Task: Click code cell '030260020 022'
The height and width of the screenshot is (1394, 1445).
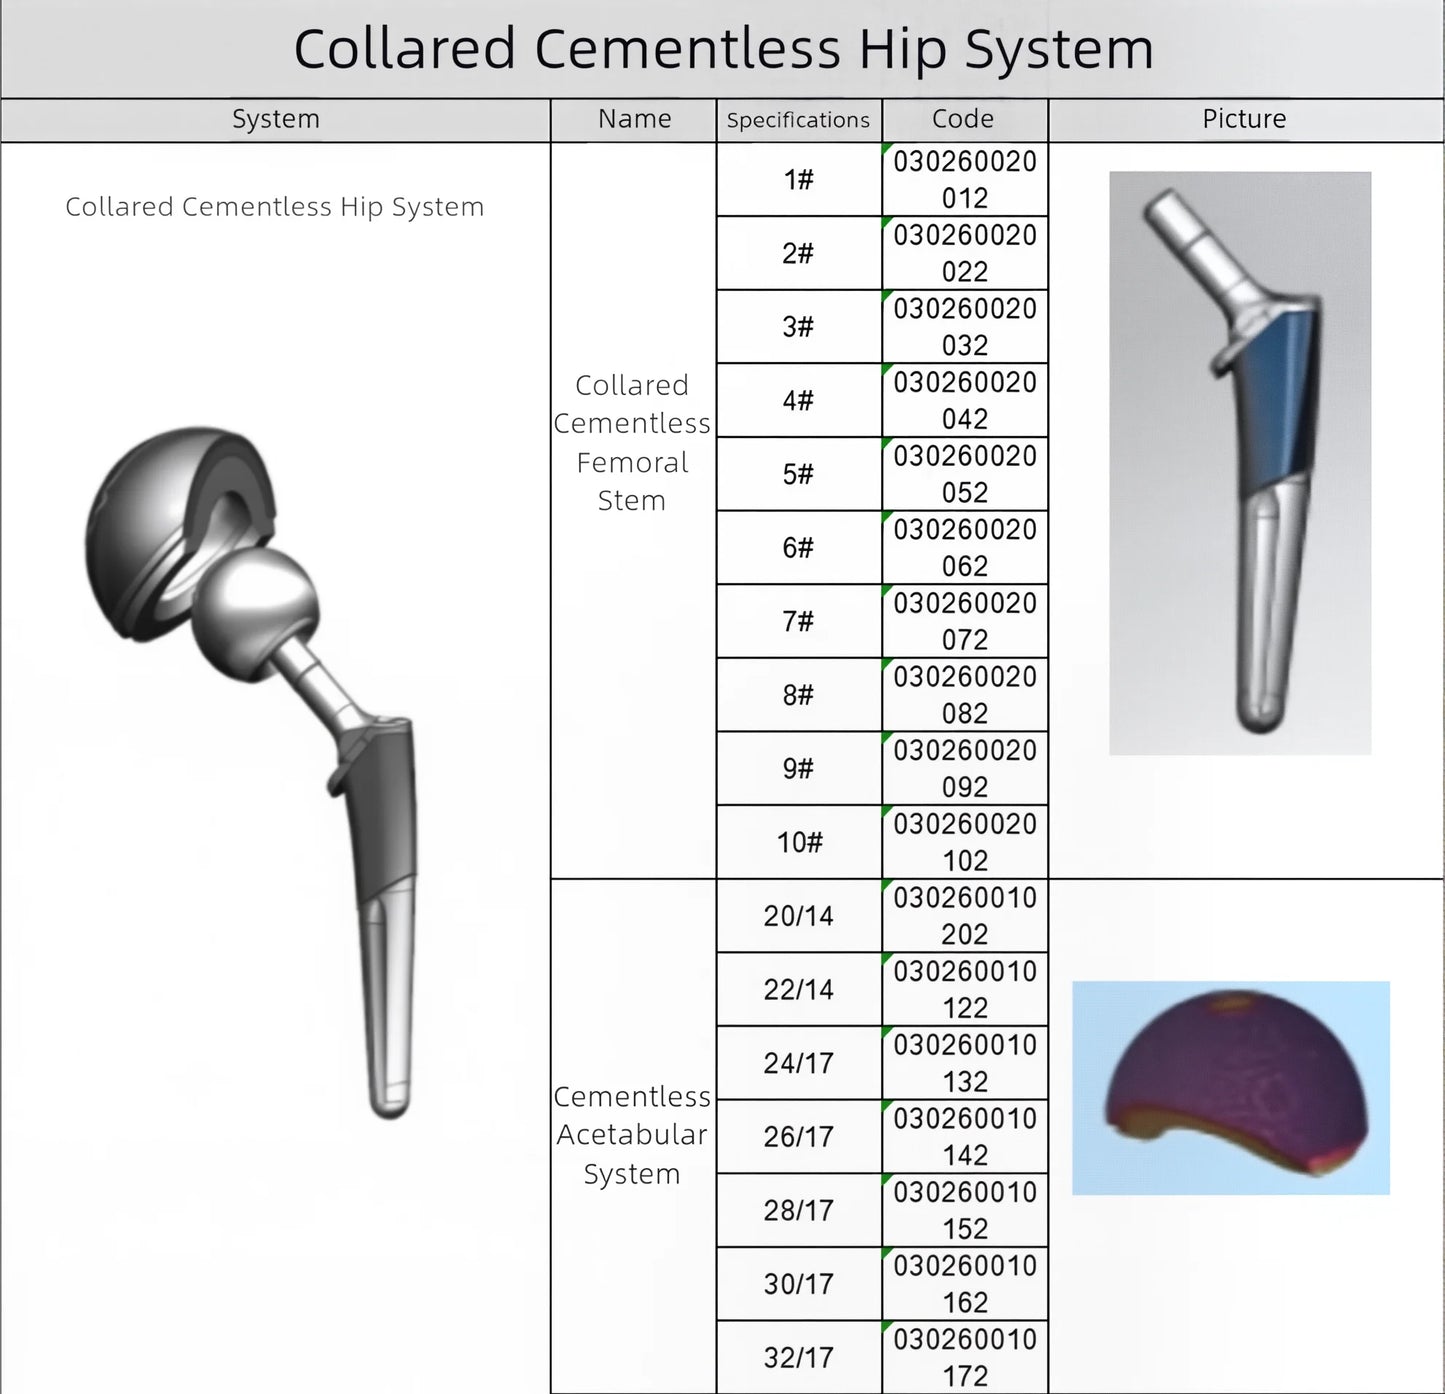Action: coord(965,253)
